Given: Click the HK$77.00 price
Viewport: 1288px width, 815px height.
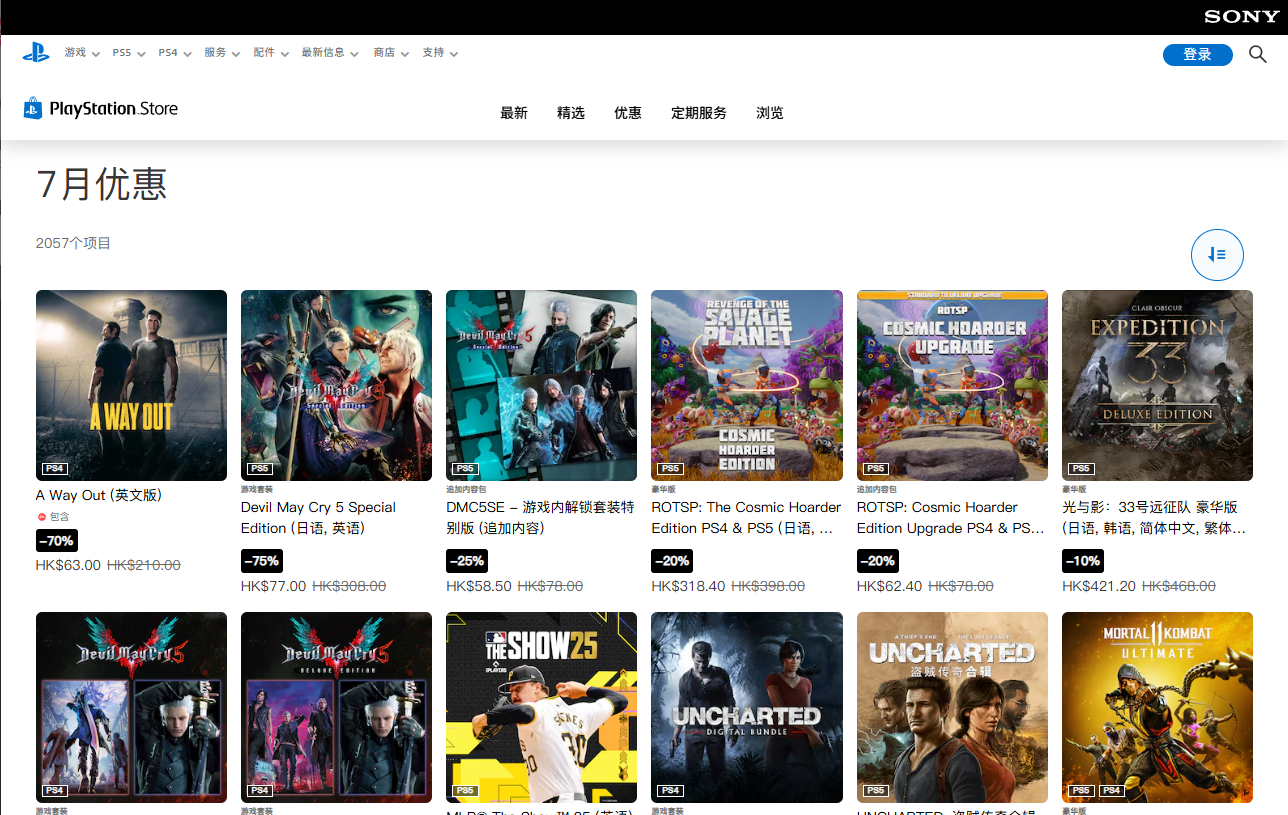Looking at the screenshot, I should pos(274,586).
